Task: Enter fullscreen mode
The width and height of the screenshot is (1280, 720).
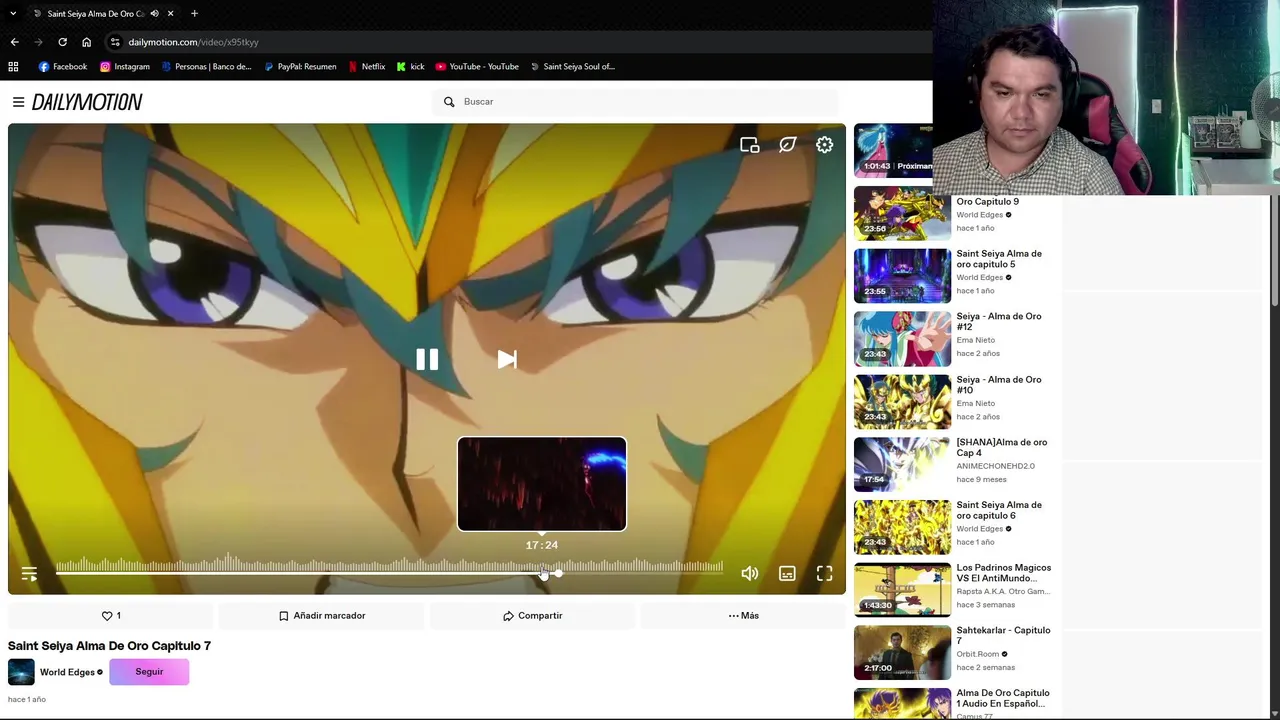Action: click(x=824, y=573)
